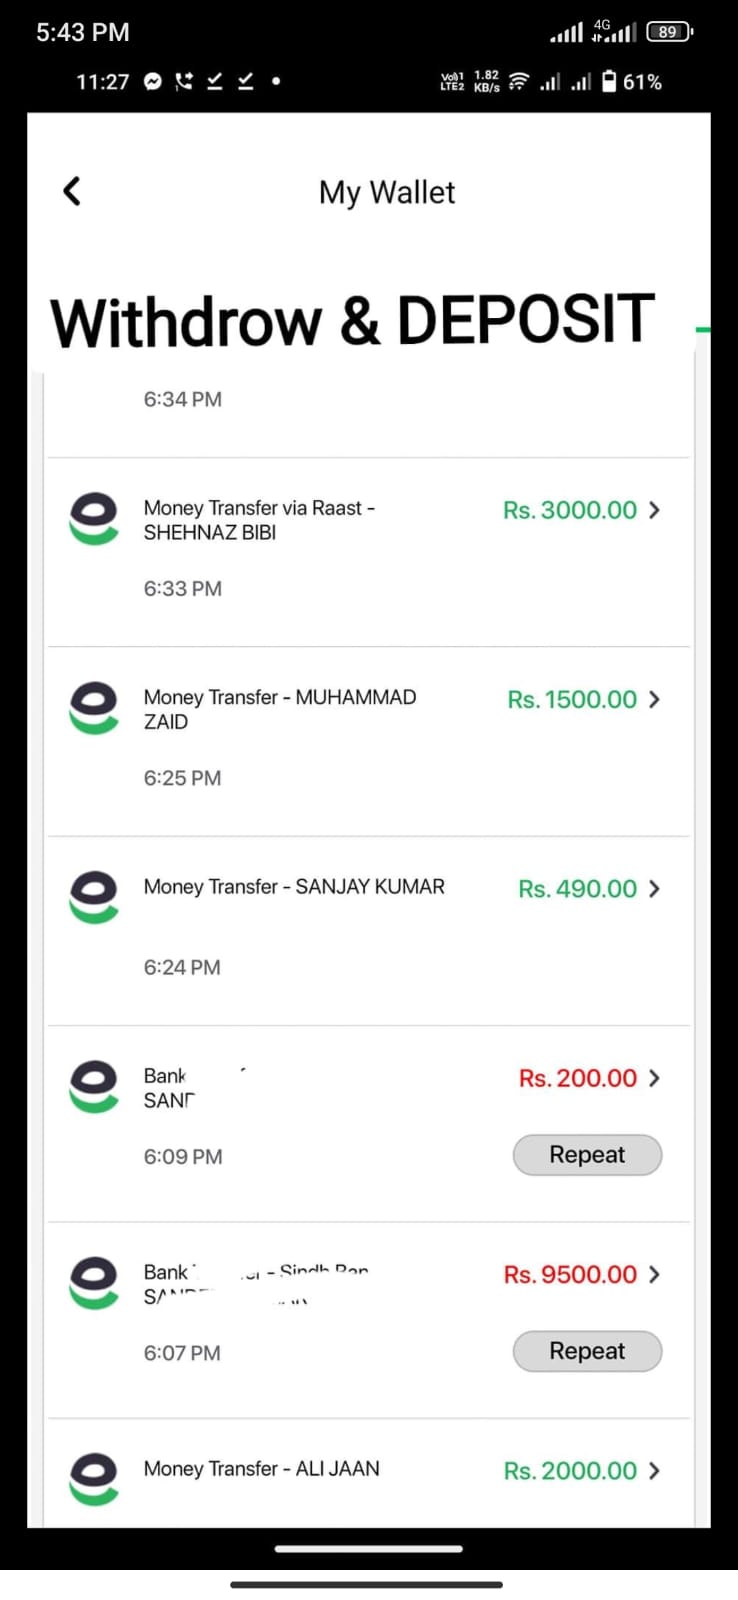738x1600 pixels.
Task: Tap Easypaisa logo beside ALI JAAN transfer
Action: tap(93, 1478)
